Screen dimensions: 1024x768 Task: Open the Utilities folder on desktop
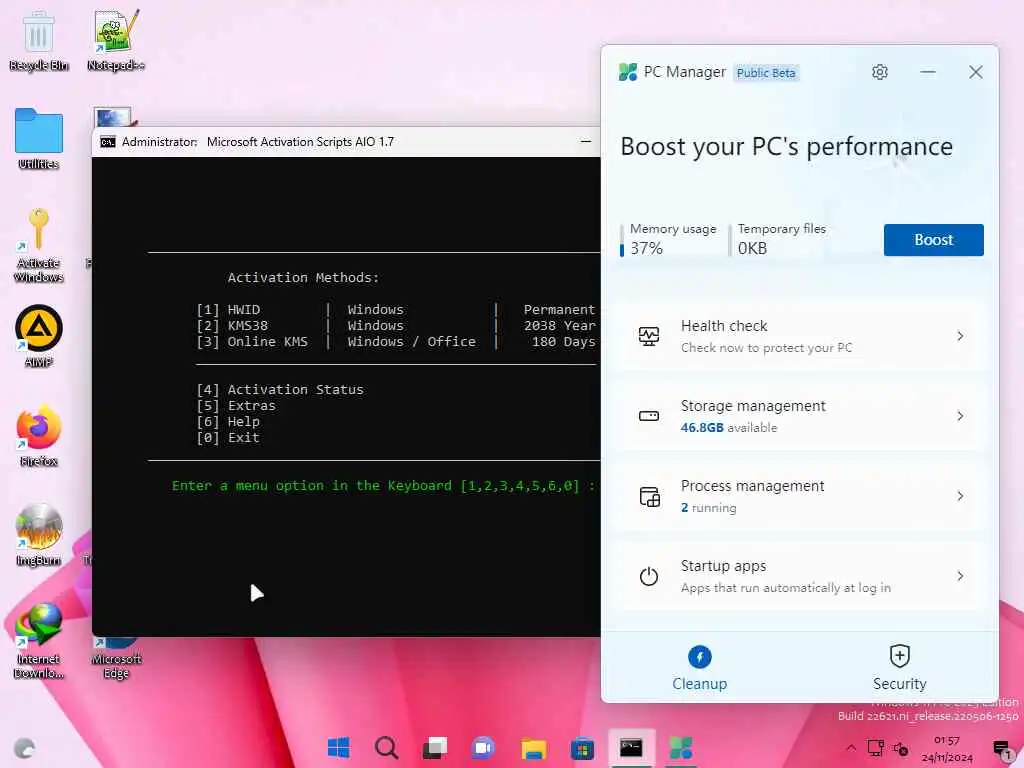tap(39, 138)
